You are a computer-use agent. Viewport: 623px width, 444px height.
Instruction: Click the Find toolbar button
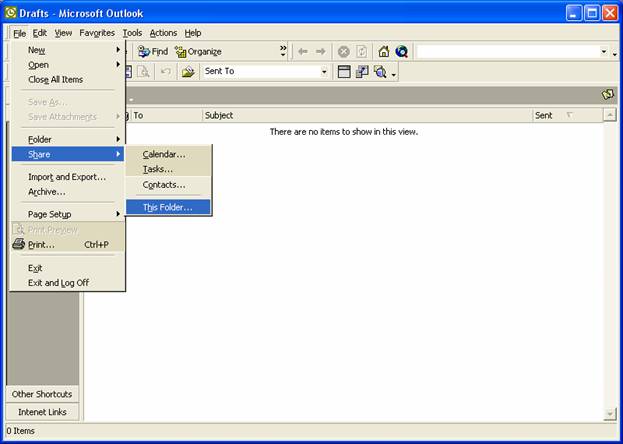point(153,52)
